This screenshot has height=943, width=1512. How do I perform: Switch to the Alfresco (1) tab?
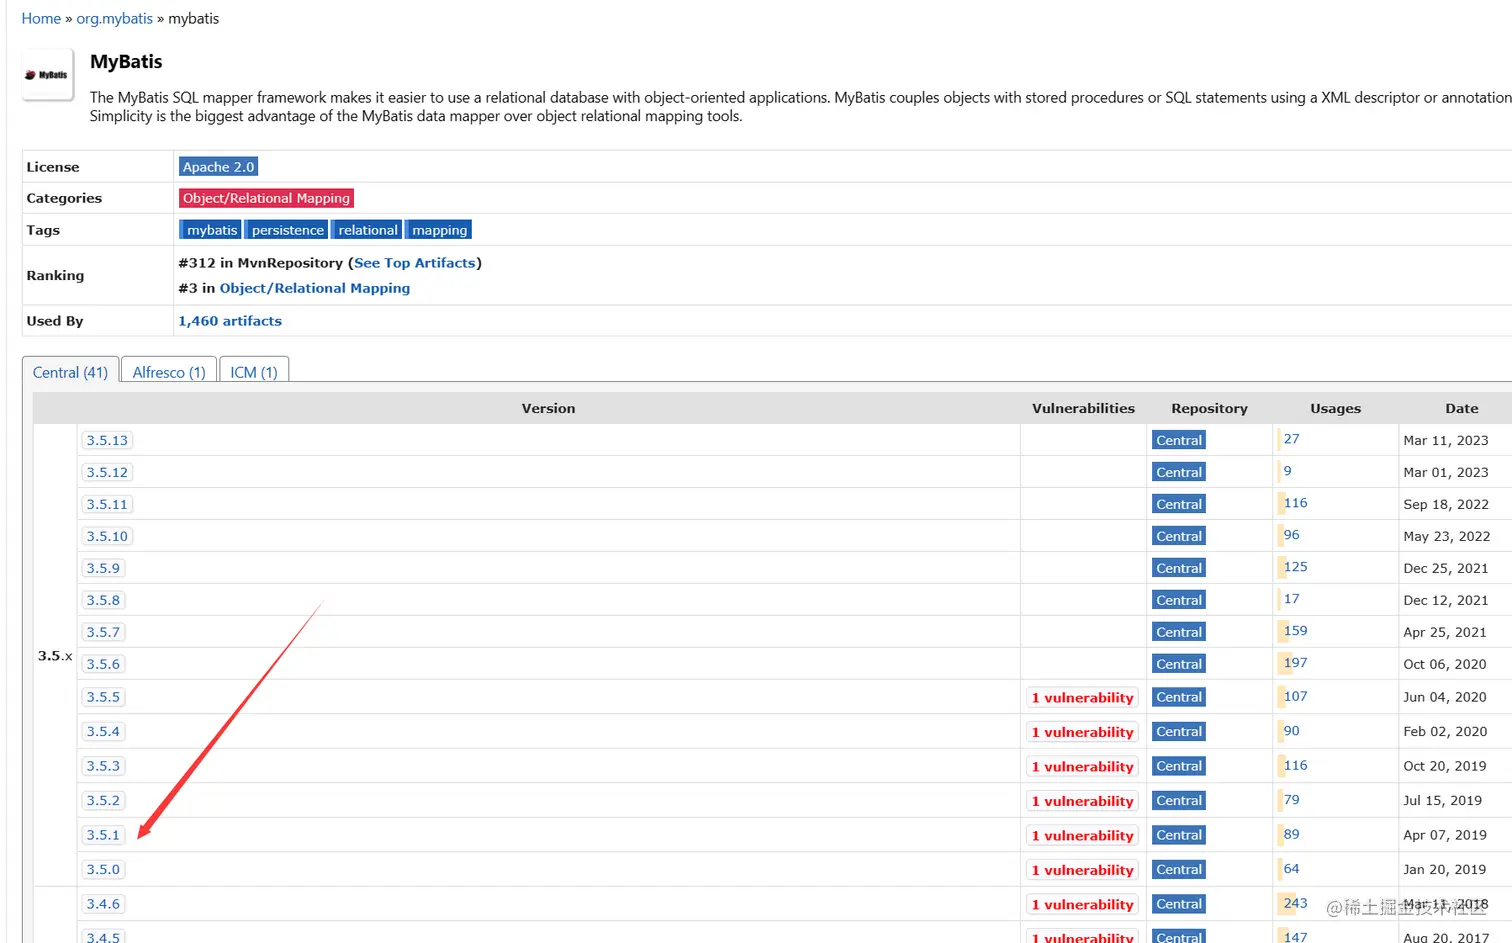(169, 371)
